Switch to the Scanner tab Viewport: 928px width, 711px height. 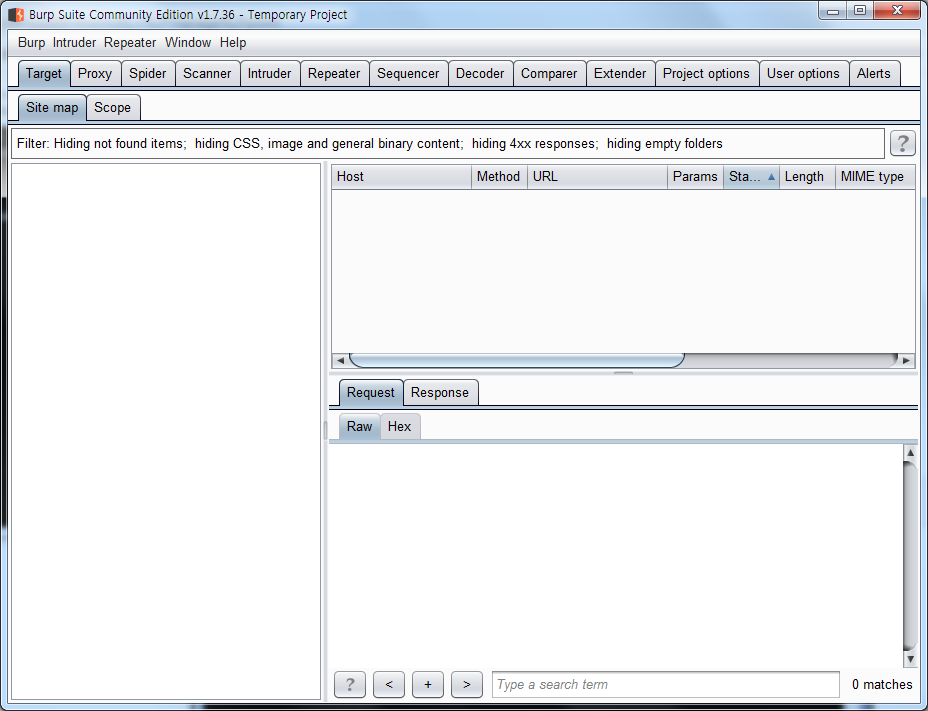pyautogui.click(x=207, y=73)
